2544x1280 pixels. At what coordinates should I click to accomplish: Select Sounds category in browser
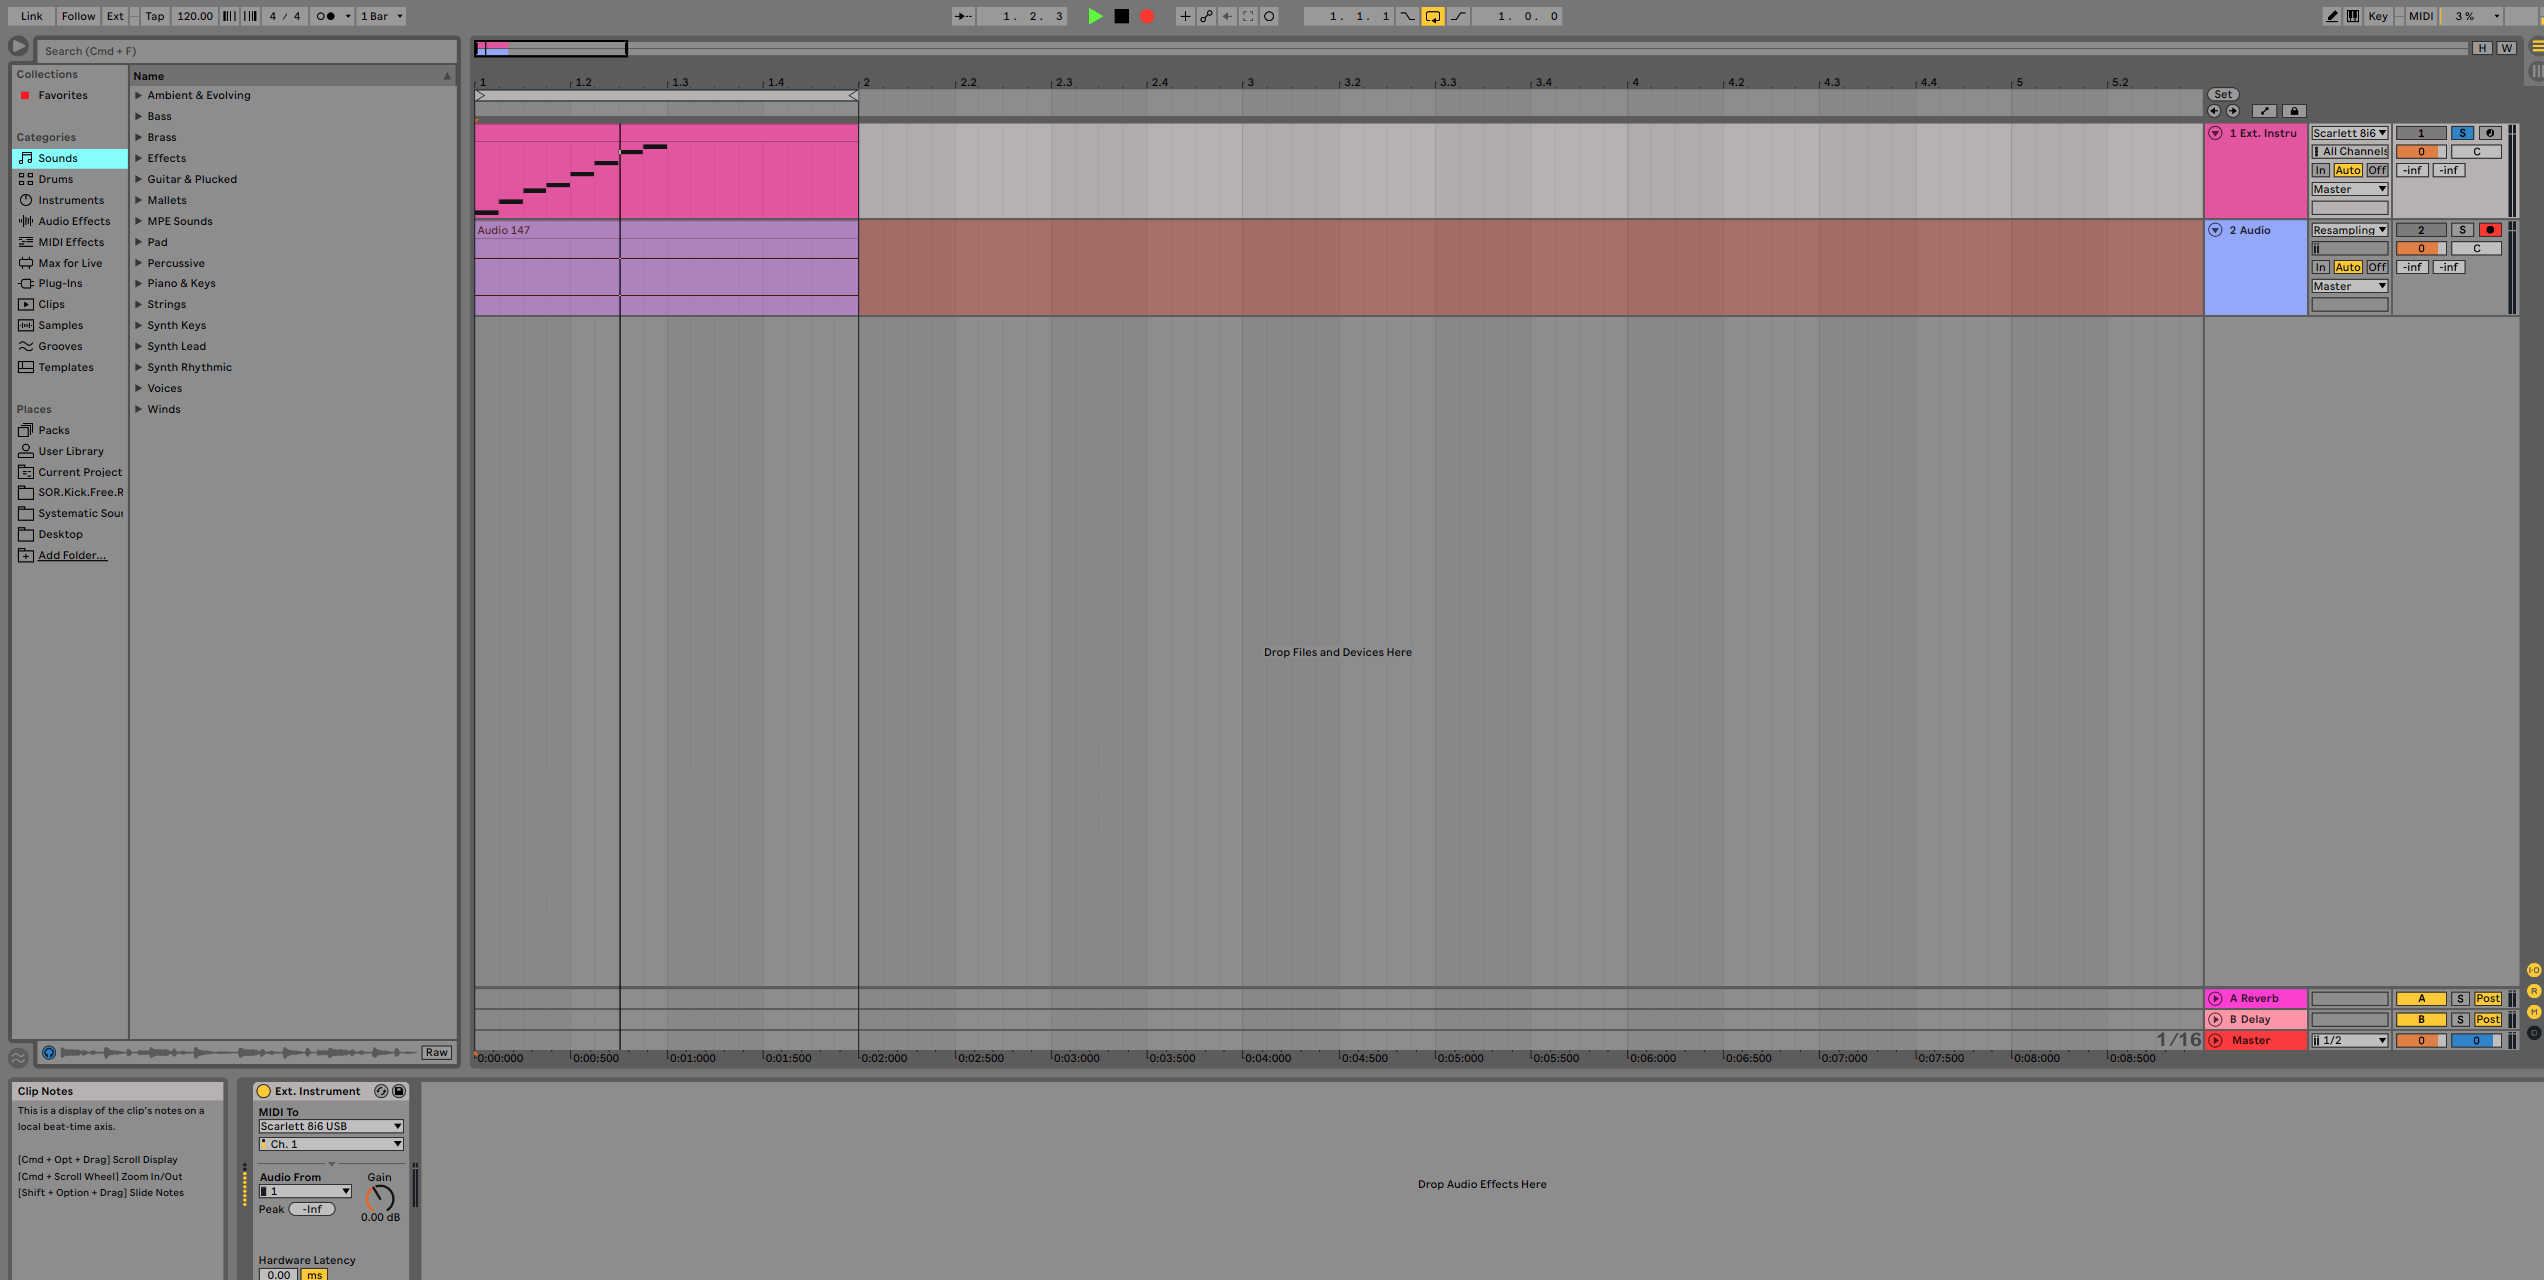pyautogui.click(x=57, y=158)
